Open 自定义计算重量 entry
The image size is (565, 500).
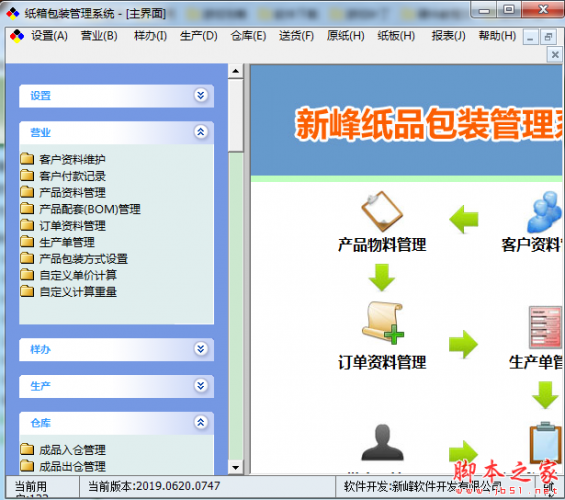[78, 292]
